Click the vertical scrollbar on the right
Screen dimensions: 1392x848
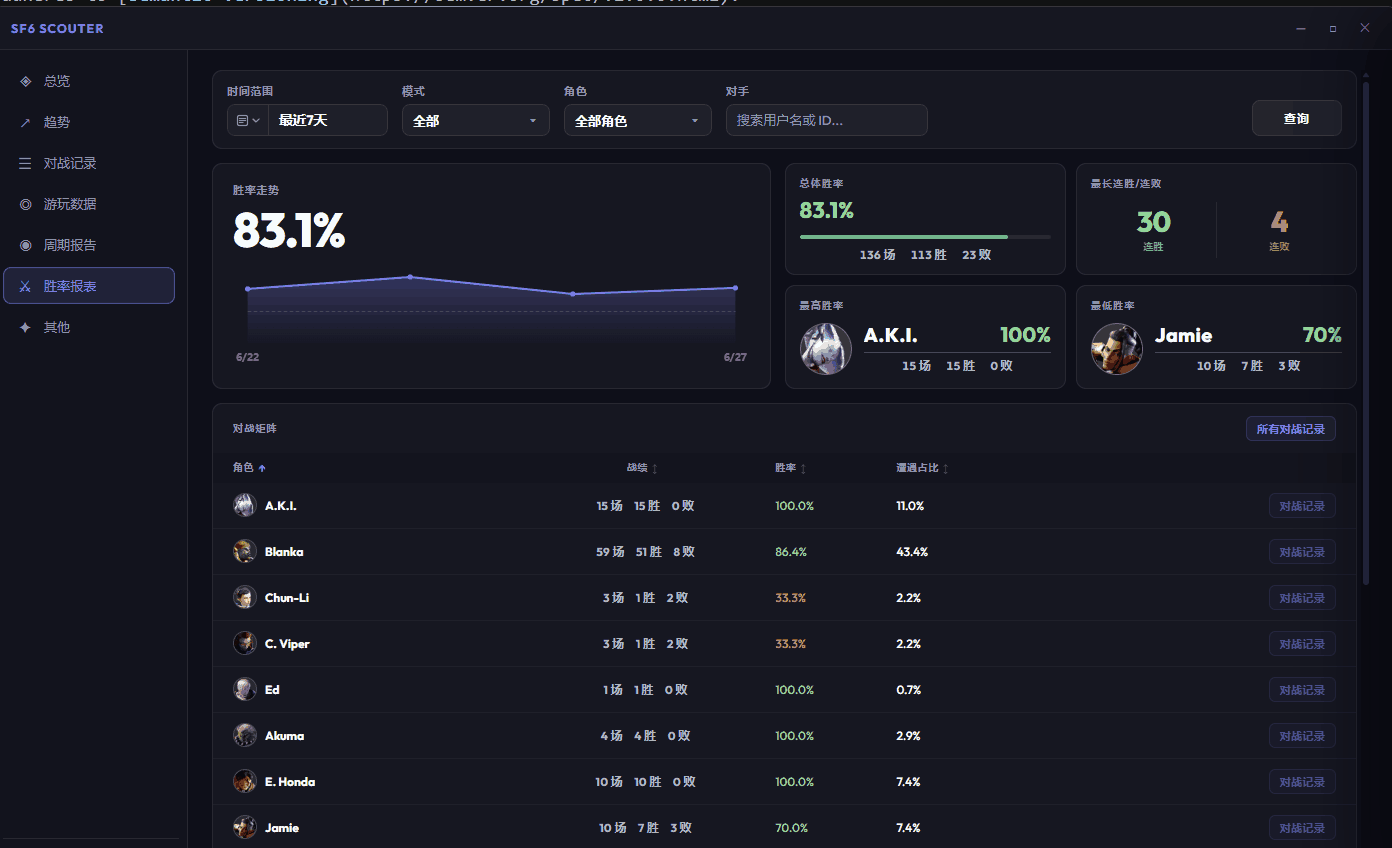1366,333
